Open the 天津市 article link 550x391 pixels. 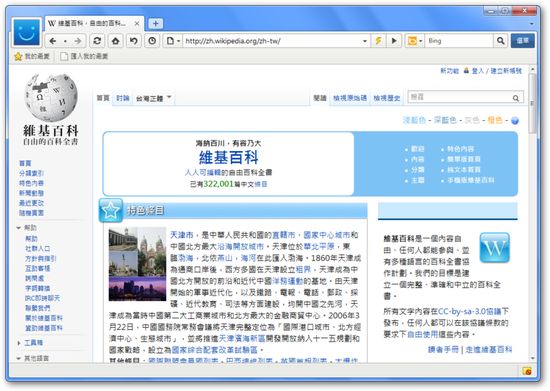(182, 235)
